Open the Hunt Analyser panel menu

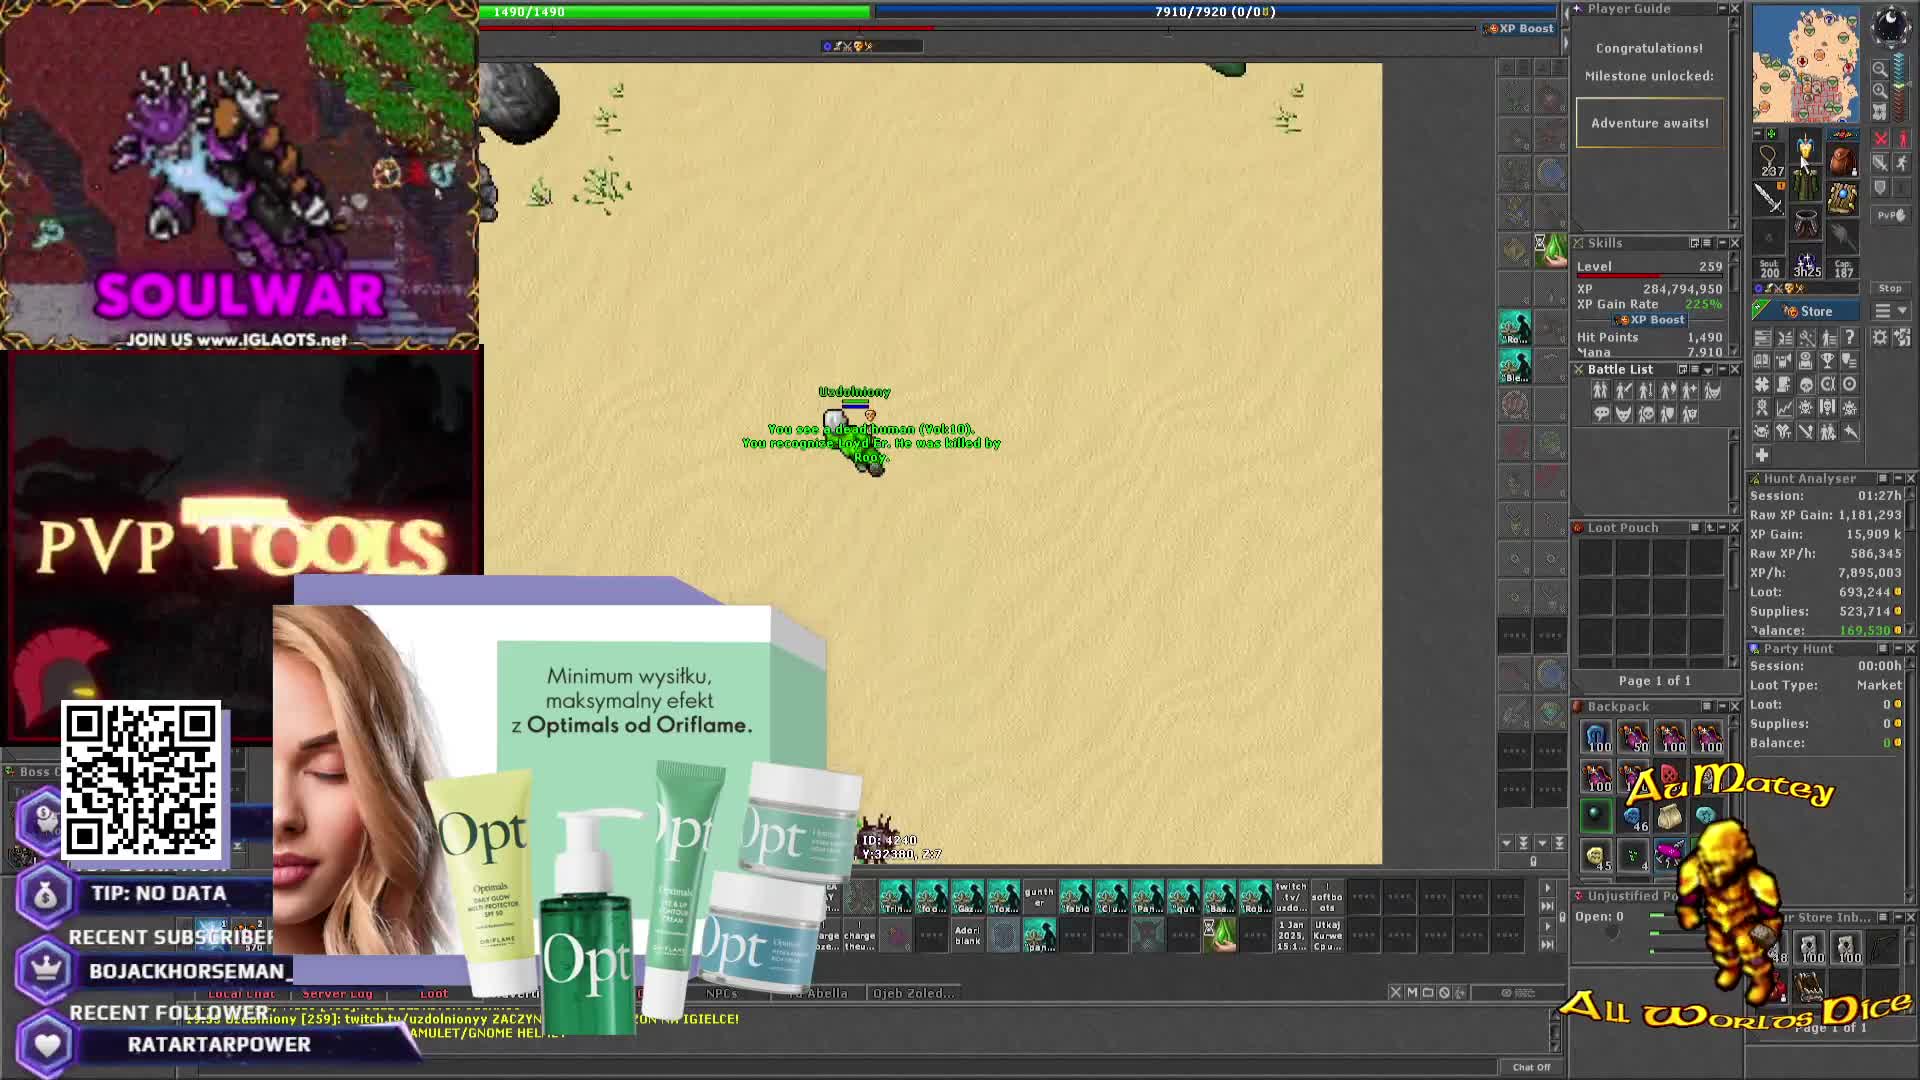[1883, 479]
